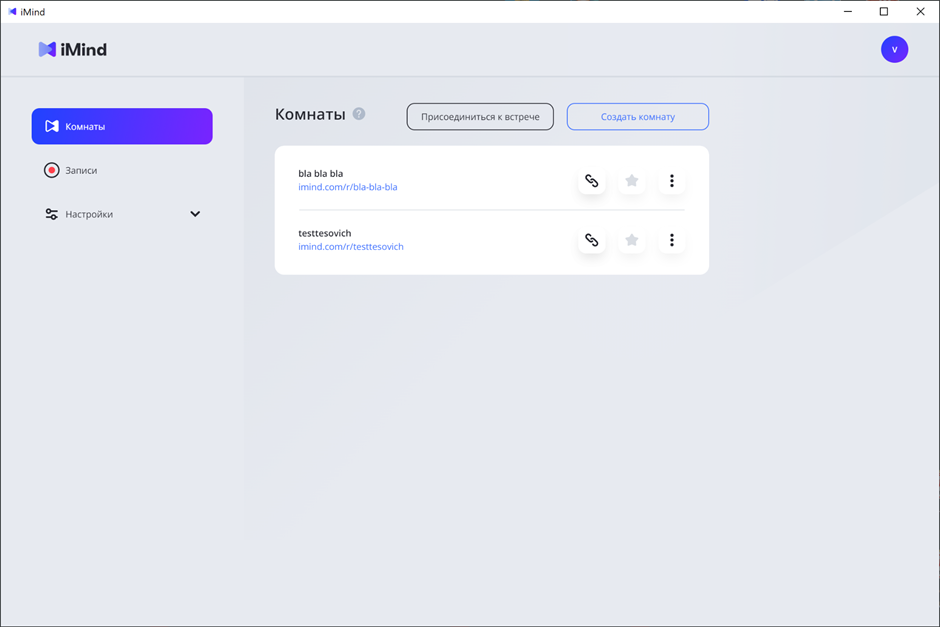Maximize the iMind window
Viewport: 940px width, 627px height.
coord(884,11)
